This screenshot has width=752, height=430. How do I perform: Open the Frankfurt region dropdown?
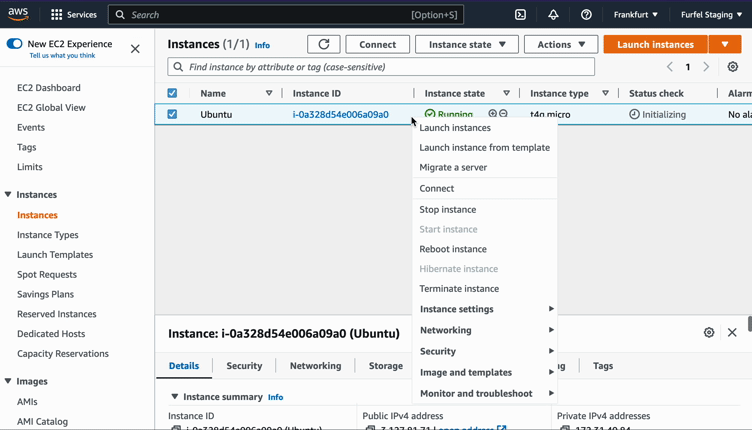(x=635, y=15)
